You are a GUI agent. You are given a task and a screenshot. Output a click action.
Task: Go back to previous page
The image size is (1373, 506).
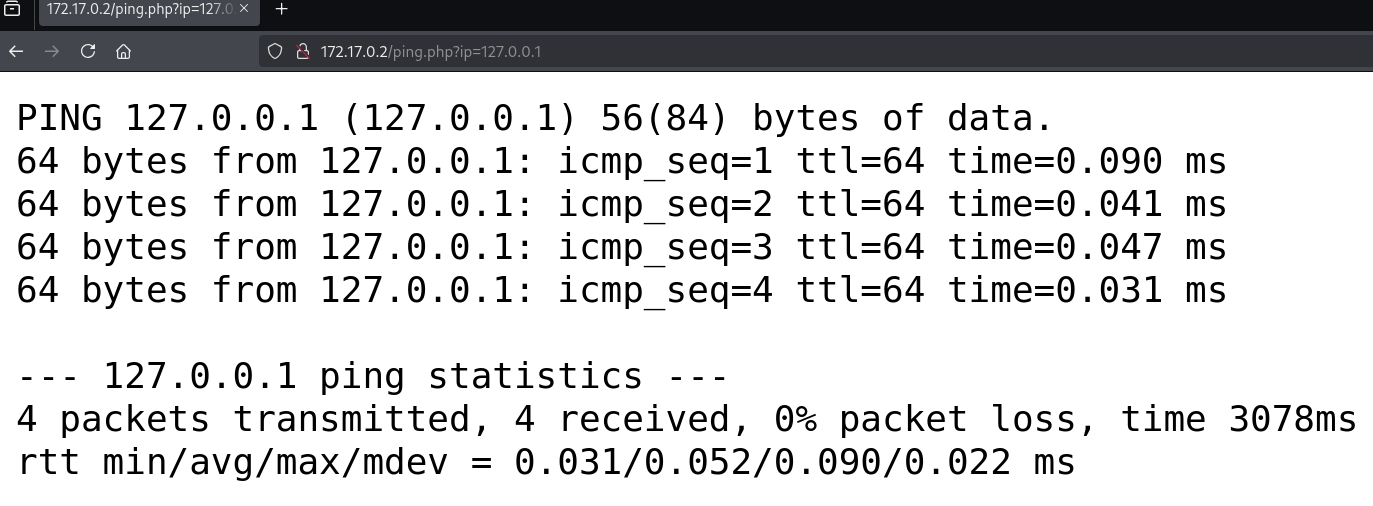pos(16,51)
